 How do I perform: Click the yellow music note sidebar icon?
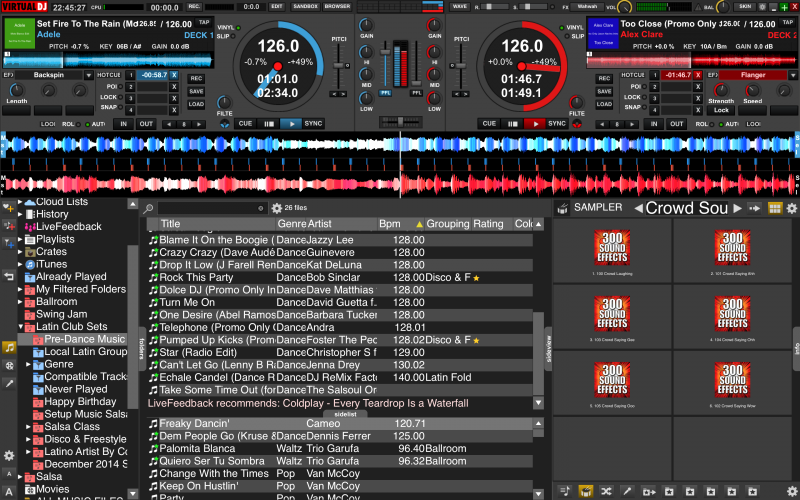pos(9,348)
